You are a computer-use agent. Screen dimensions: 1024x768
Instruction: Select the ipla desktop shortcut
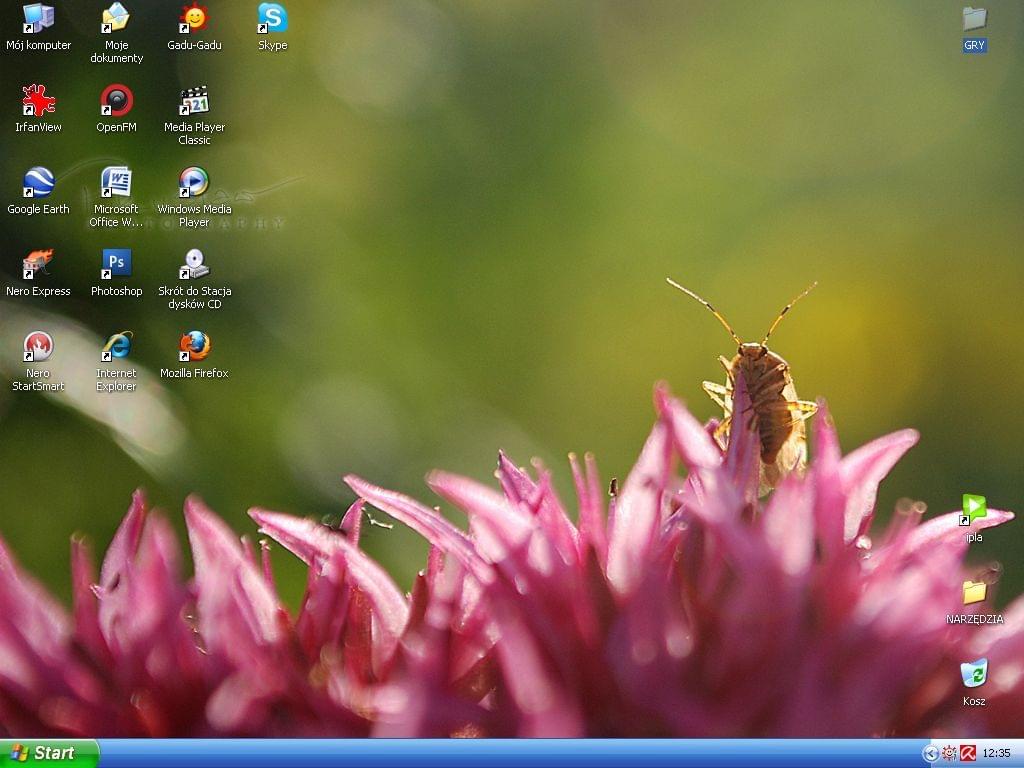(x=974, y=510)
